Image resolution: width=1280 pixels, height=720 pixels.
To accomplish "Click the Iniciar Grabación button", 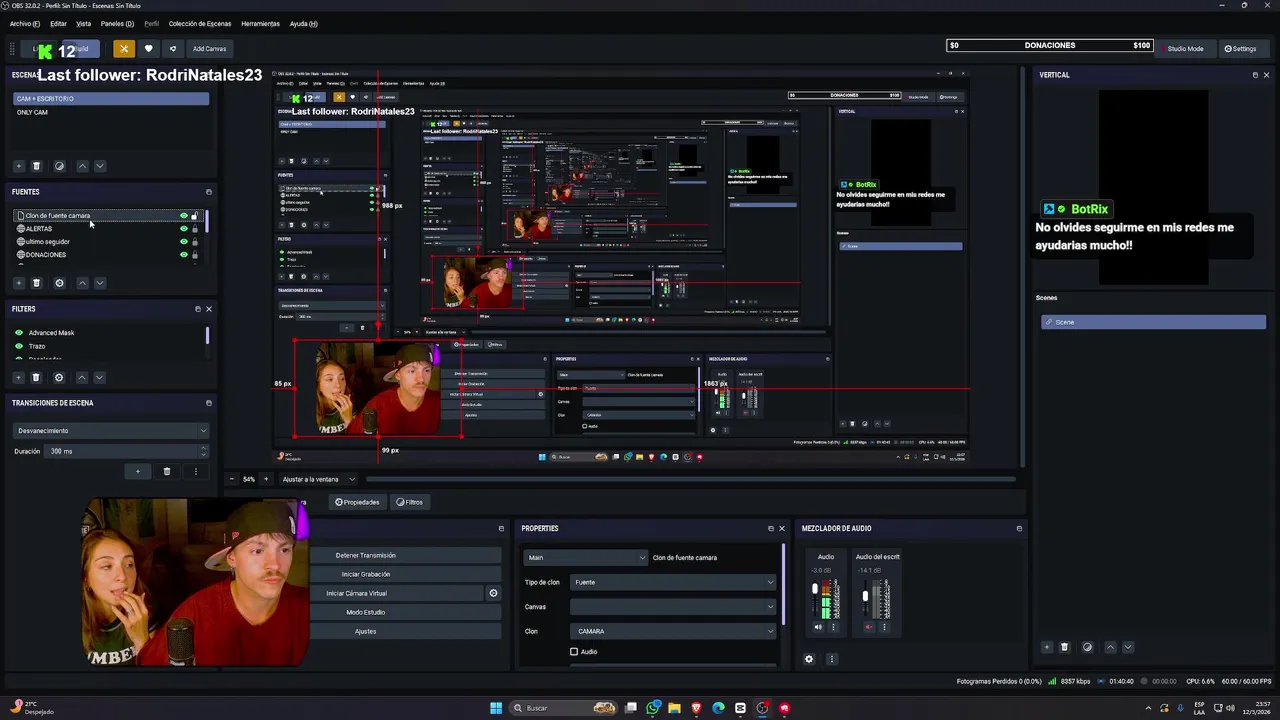I will coord(365,574).
